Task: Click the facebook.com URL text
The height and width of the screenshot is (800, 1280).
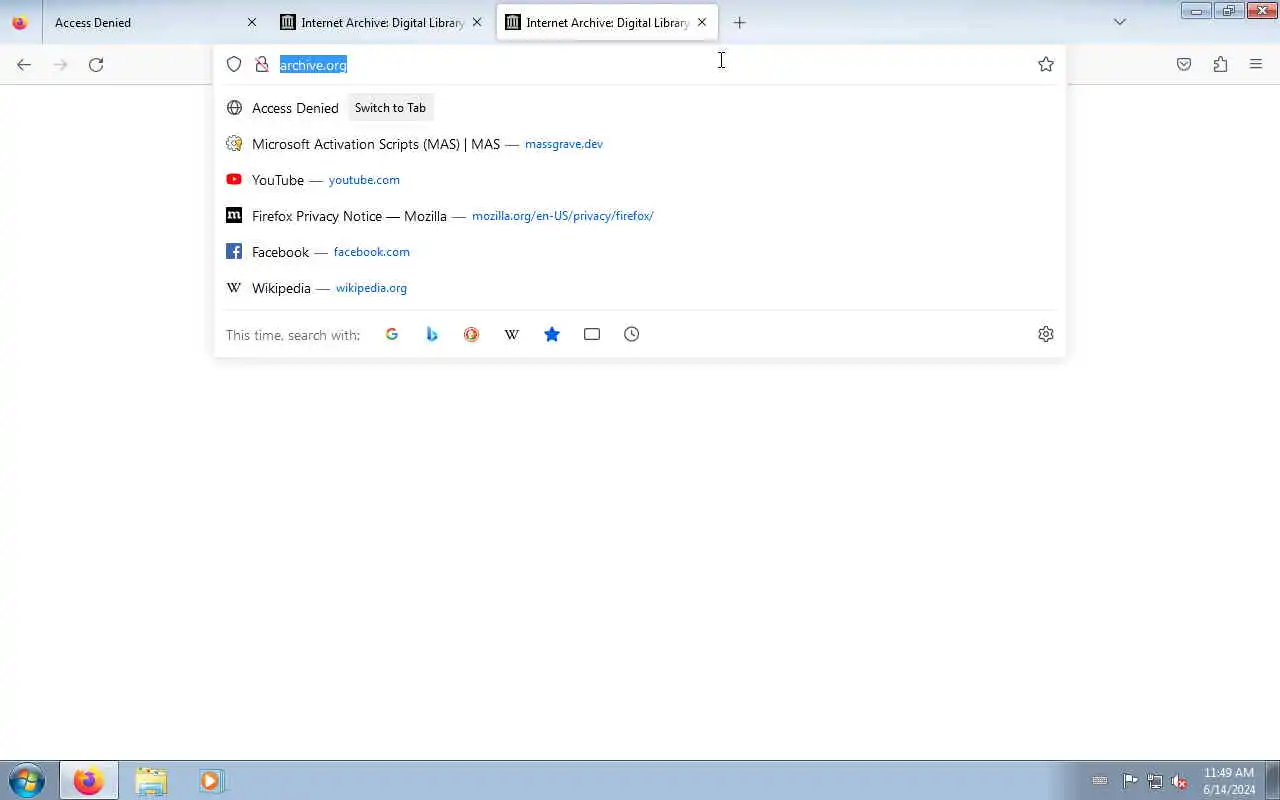Action: point(372,252)
